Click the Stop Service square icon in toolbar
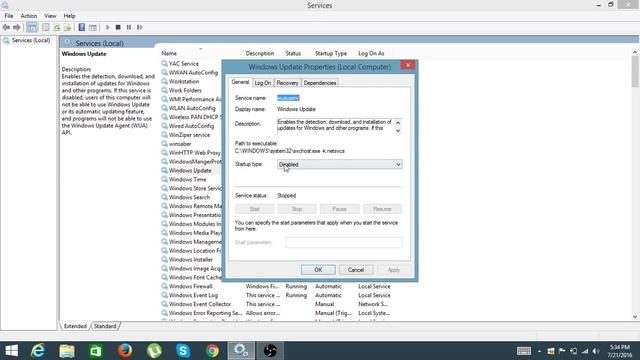The height and width of the screenshot is (360, 640). coord(118,27)
